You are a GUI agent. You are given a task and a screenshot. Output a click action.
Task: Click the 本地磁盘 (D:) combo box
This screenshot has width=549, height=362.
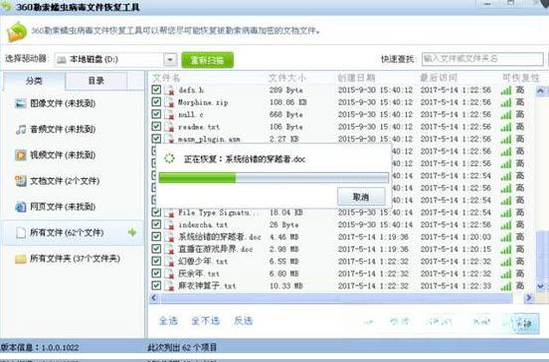(115, 60)
